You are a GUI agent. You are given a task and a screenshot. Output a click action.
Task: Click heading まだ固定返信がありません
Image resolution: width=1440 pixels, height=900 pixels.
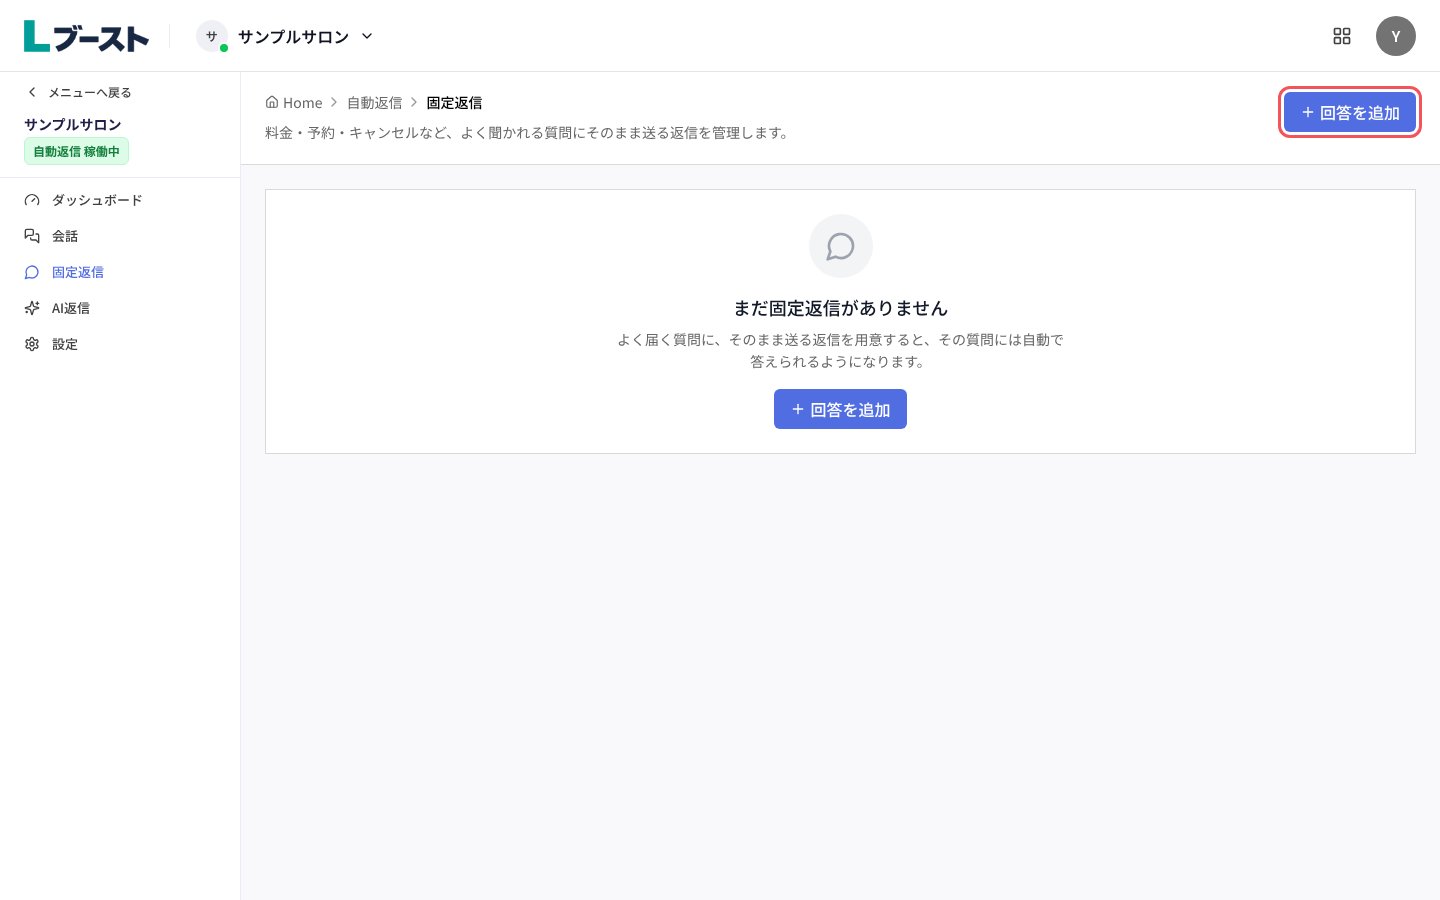(840, 308)
